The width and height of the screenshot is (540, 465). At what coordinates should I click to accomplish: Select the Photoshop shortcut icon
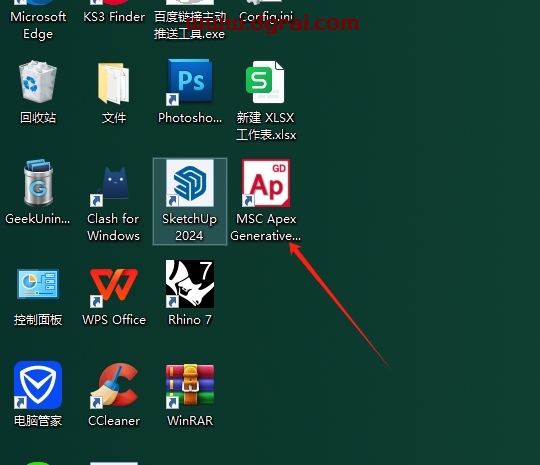coord(189,81)
